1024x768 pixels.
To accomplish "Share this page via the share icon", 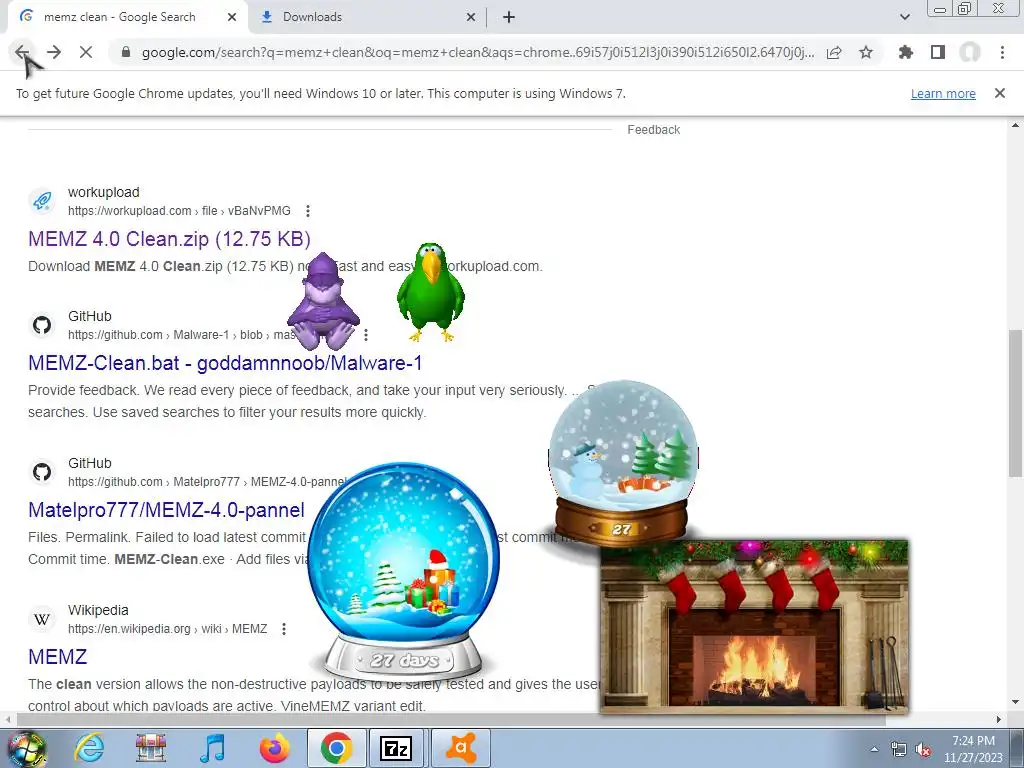I will [834, 52].
